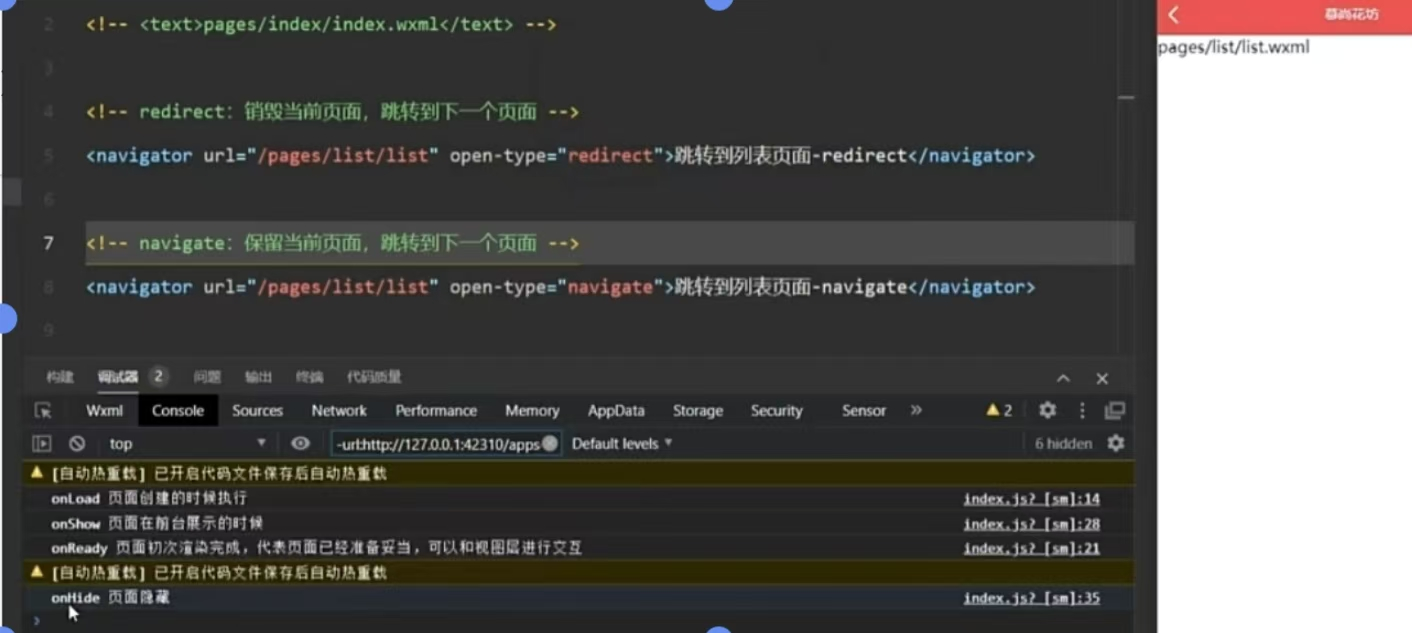
Task: Toggle the console sidebar panel icon
Action: coord(42,444)
